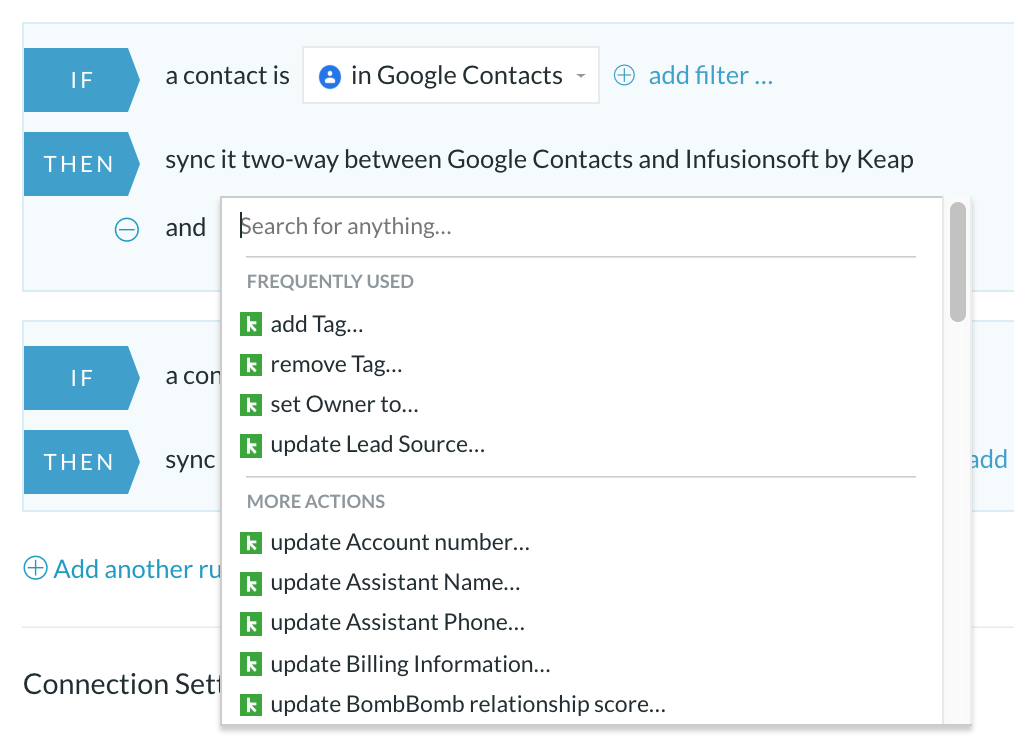The image size is (1014, 748).
Task: Click the Keap icon beside 'update Billing Information...'
Action: [251, 664]
